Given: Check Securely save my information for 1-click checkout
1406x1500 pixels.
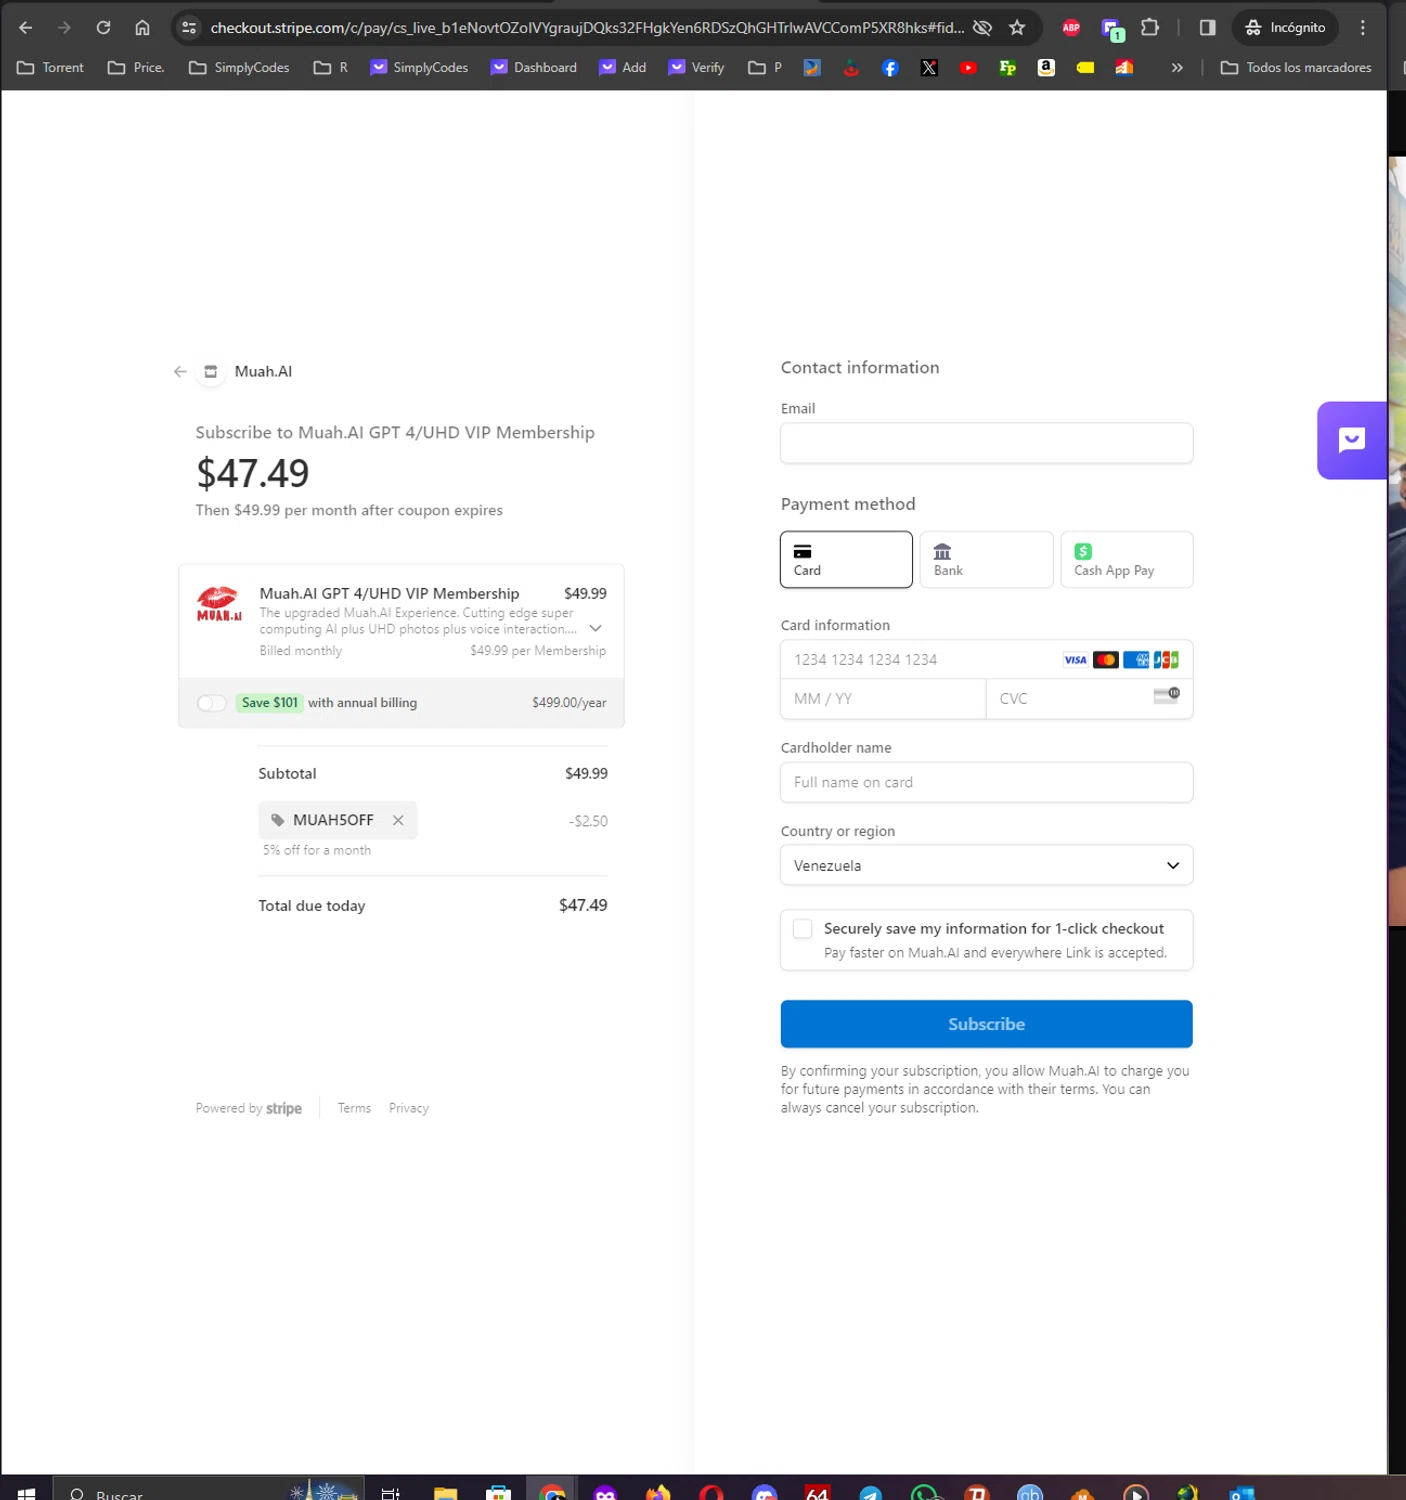Looking at the screenshot, I should [x=802, y=929].
